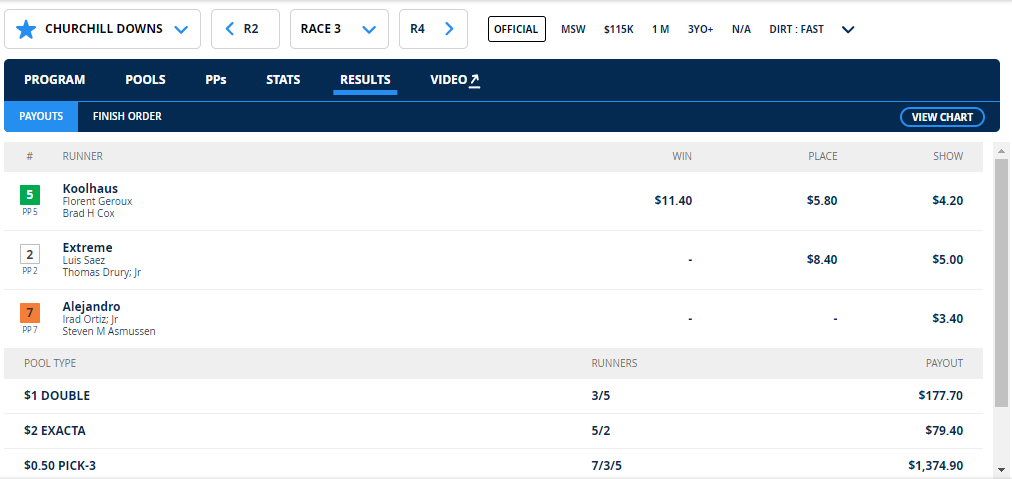The height and width of the screenshot is (479, 1012).
Task: Click jockey Florent Geroux
Action: pos(97,201)
